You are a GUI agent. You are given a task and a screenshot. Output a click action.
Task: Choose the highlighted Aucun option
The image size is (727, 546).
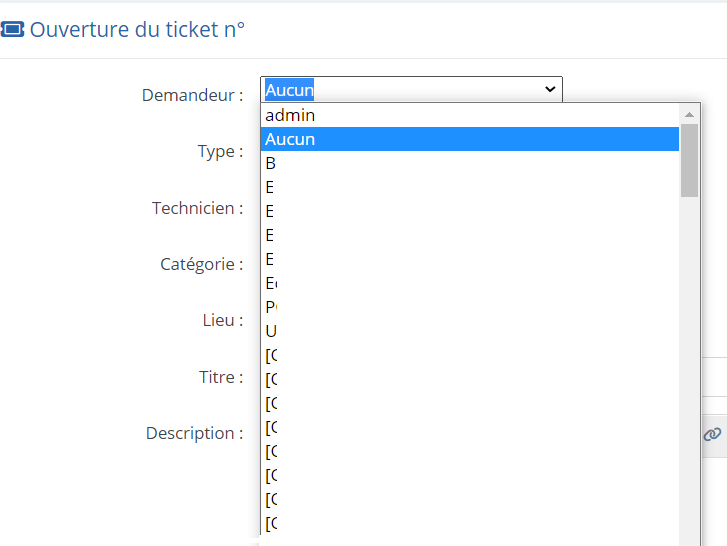[470, 139]
